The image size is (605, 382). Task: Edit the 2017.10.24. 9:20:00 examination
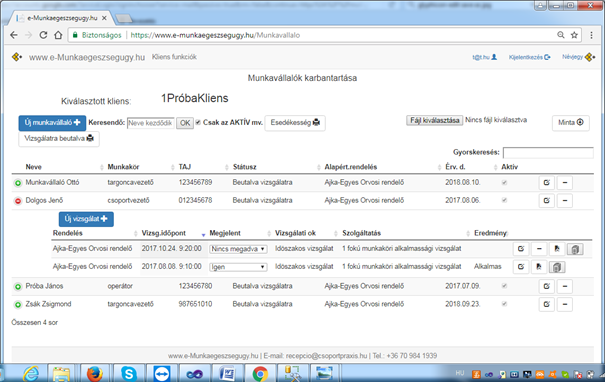point(521,249)
